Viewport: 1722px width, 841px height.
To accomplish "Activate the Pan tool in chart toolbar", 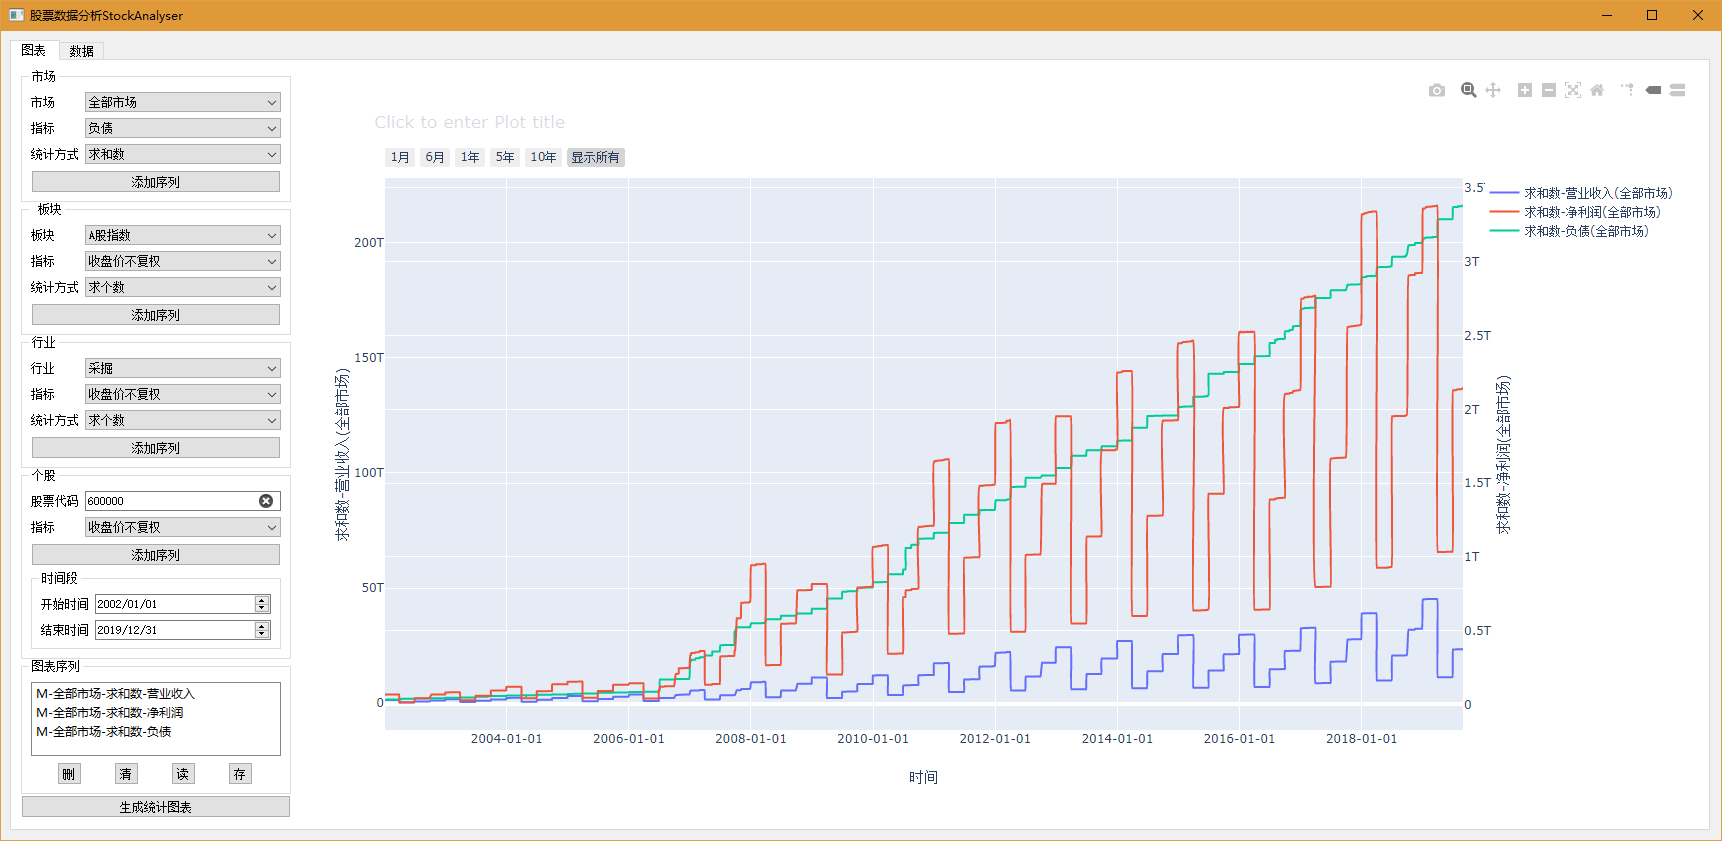I will [x=1493, y=90].
